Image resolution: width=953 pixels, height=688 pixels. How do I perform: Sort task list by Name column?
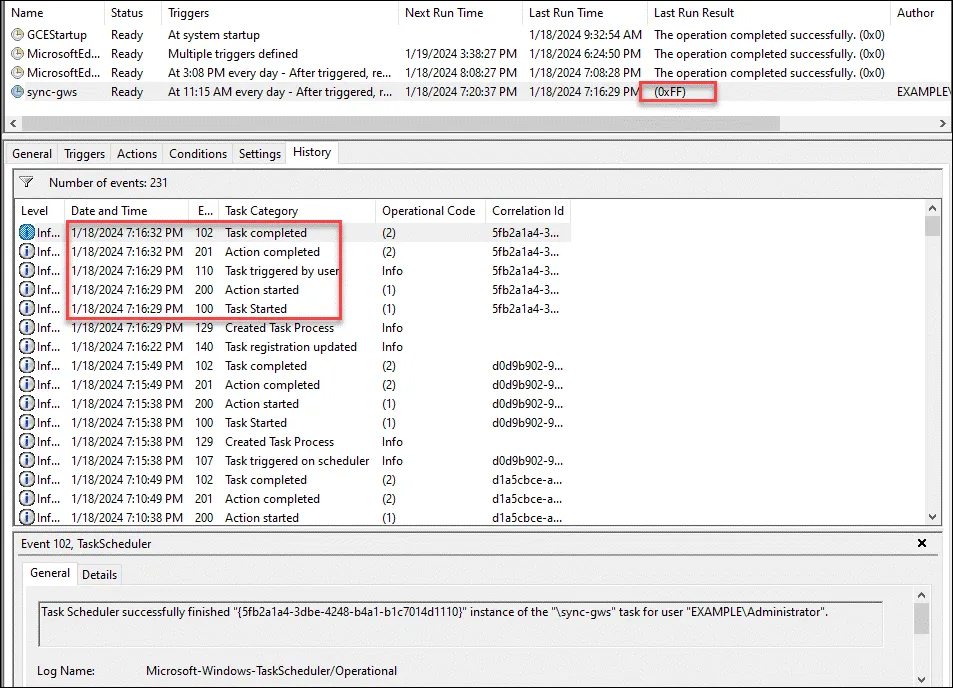(53, 13)
